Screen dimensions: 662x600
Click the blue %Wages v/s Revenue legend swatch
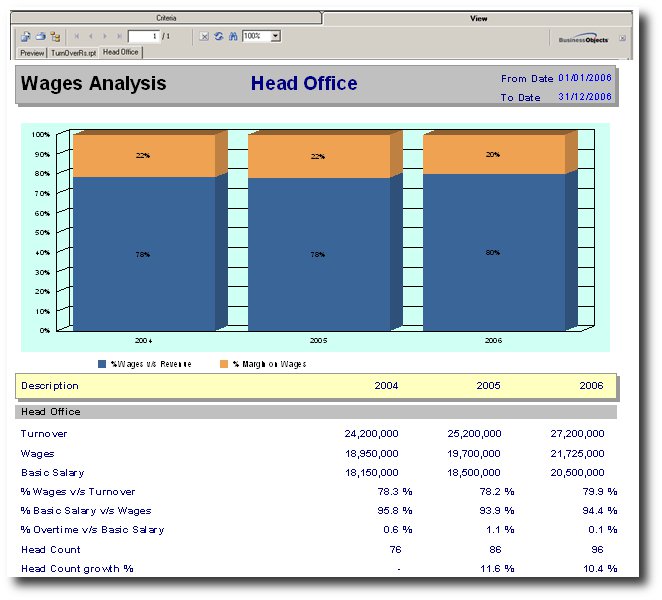point(102,364)
